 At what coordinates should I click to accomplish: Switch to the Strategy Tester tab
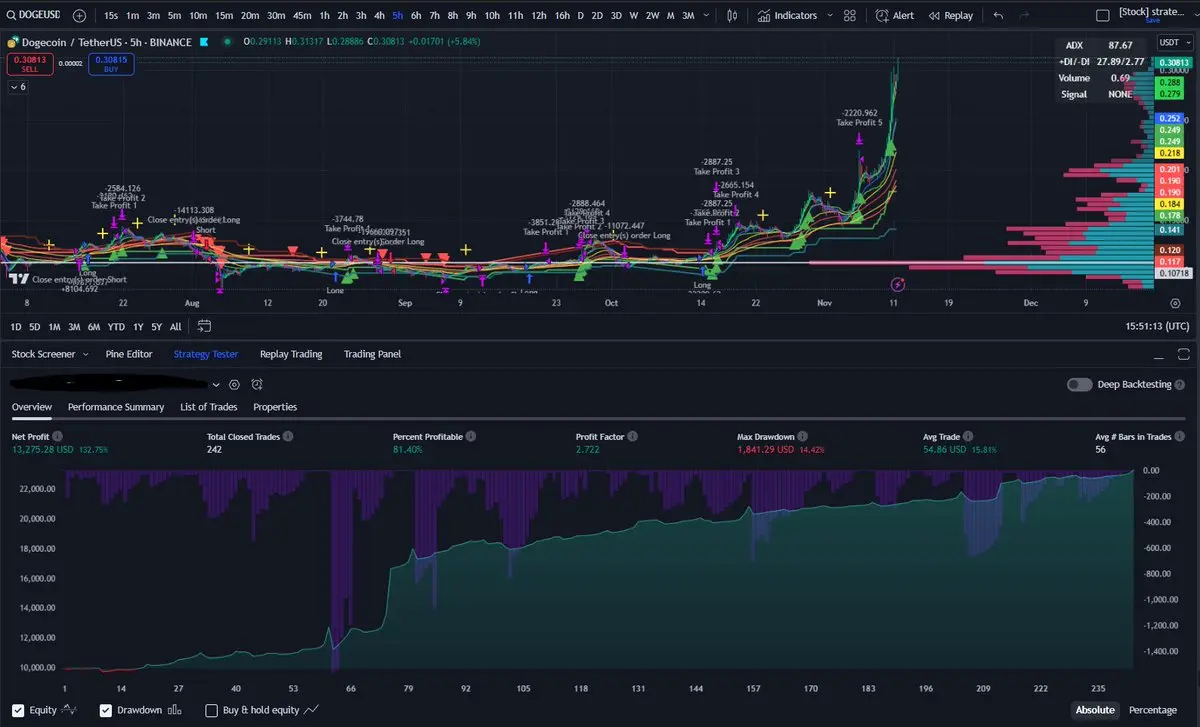[206, 354]
